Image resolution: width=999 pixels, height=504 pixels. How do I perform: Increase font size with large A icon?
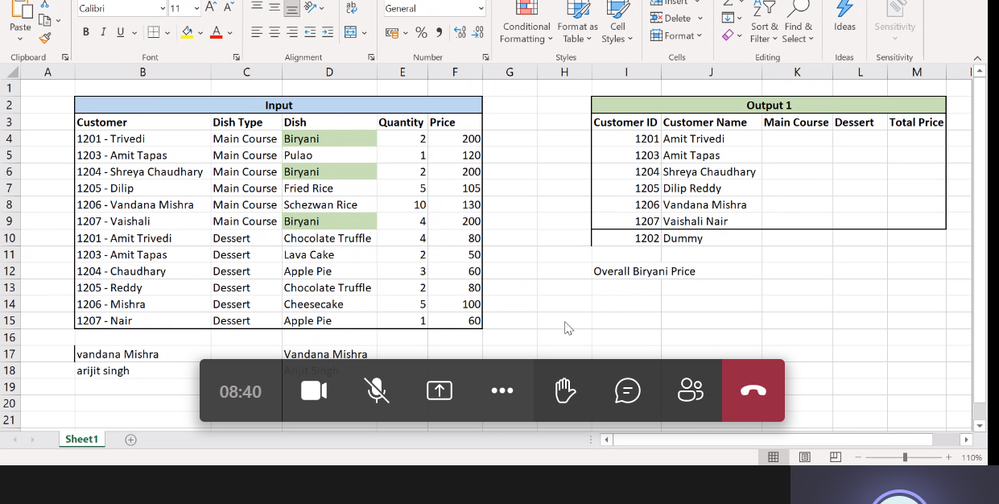pyautogui.click(x=212, y=8)
